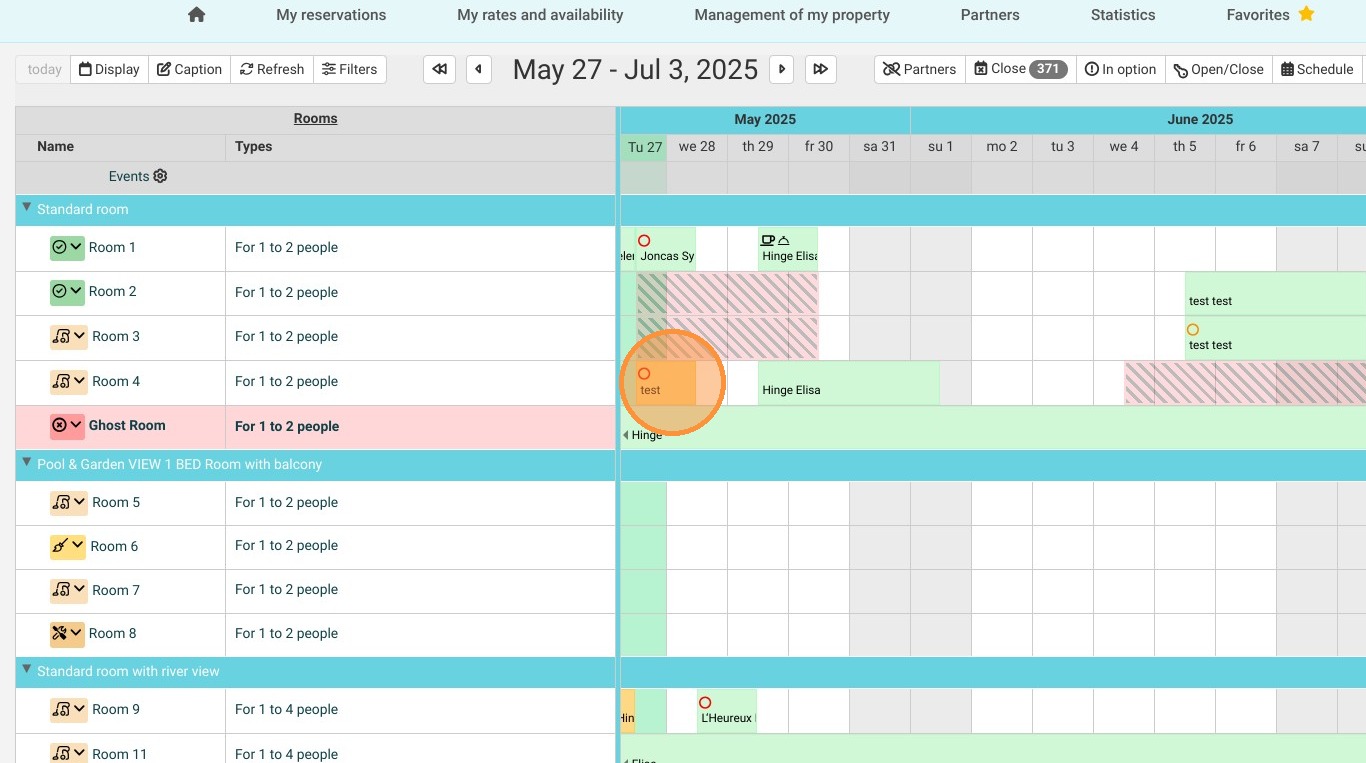Viewport: 1366px width, 763px height.
Task: Collapse Pool & Garden VIEW room group
Action: tap(27, 463)
